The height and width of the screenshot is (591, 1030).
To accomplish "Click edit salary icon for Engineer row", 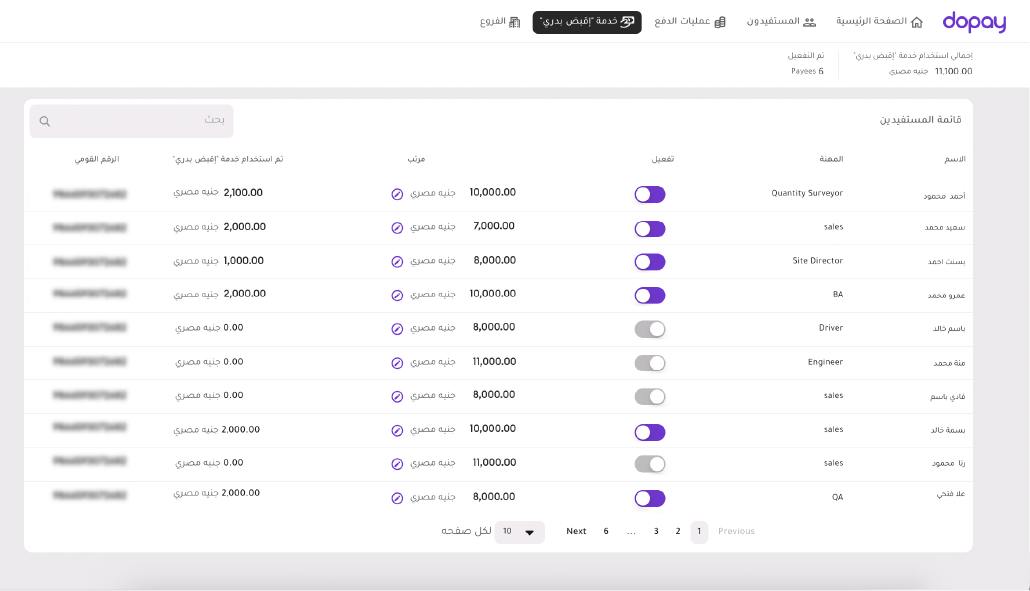I will [397, 363].
